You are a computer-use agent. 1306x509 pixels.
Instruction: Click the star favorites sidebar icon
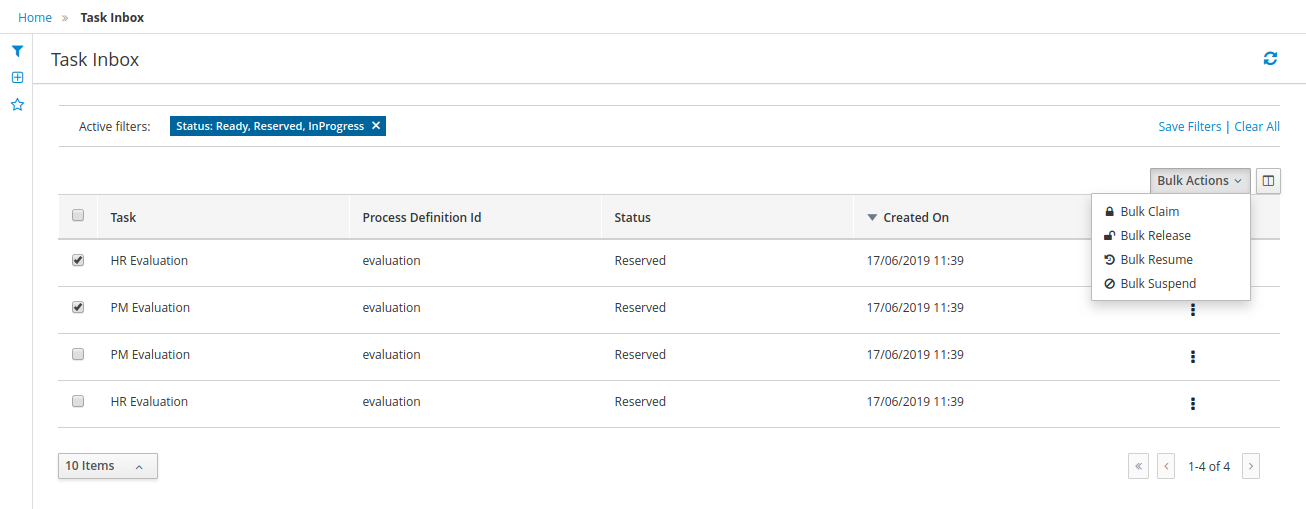pyautogui.click(x=17, y=104)
